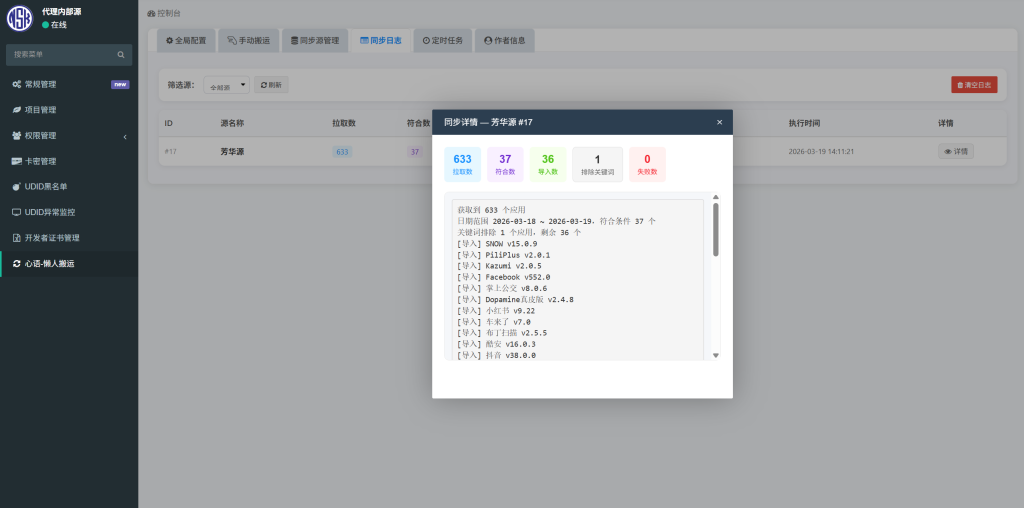Open UDID异常监控 in the sidebar

click(50, 212)
